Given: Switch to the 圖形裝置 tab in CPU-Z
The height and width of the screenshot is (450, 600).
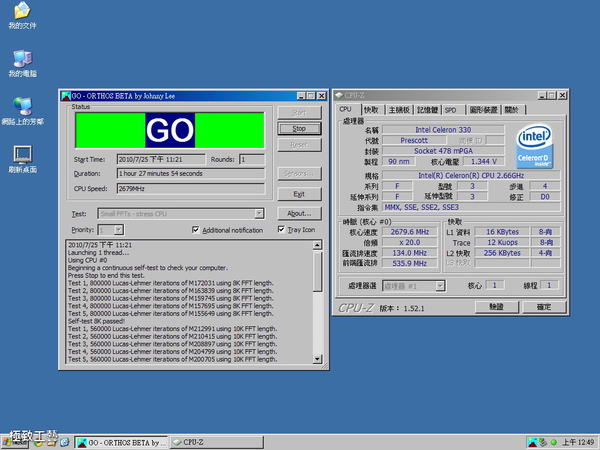Looking at the screenshot, I should point(483,110).
